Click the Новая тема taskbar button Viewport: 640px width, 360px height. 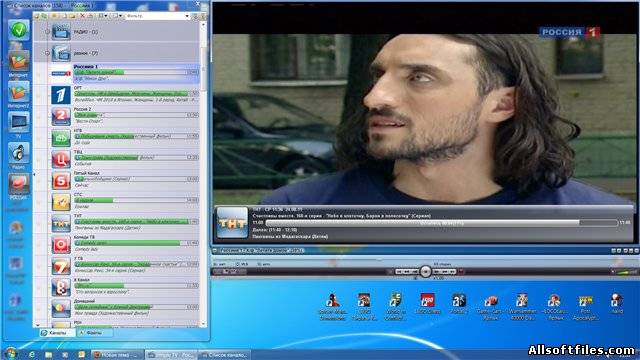point(117,355)
